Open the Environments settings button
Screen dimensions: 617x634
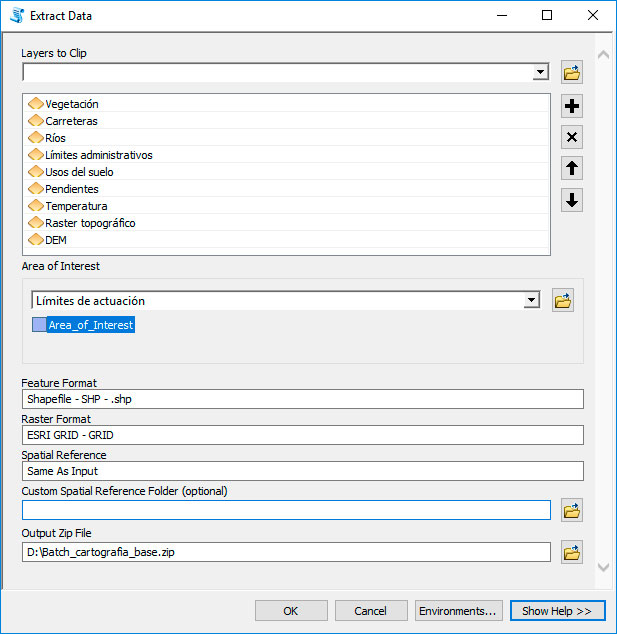(x=458, y=611)
